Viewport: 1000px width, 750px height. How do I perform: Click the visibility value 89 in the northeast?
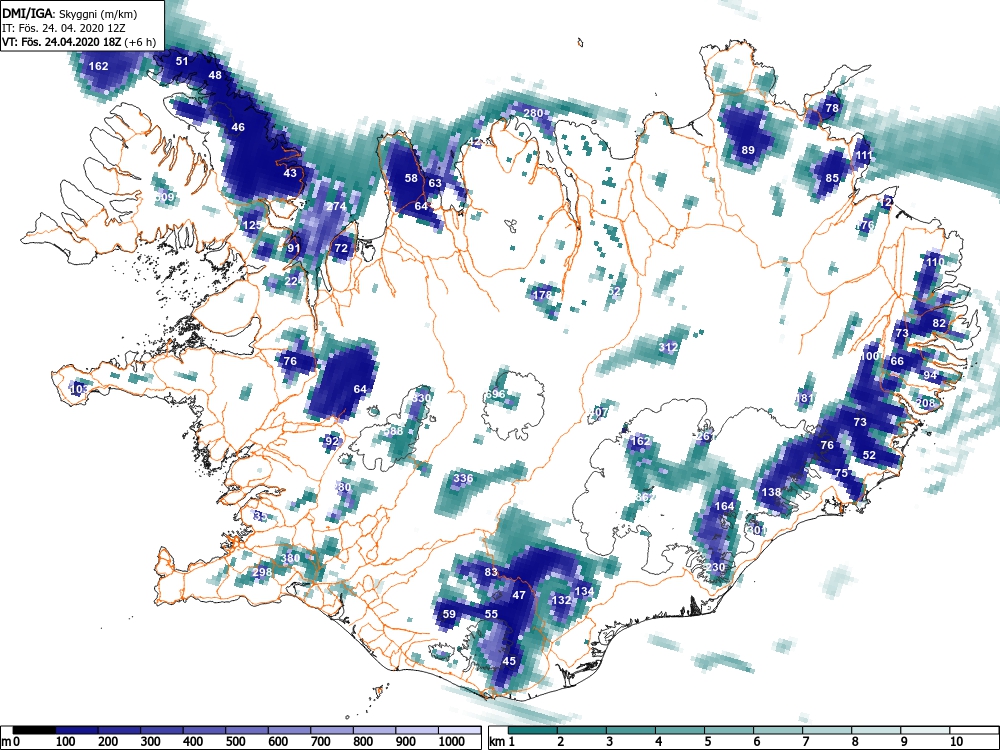pos(748,151)
